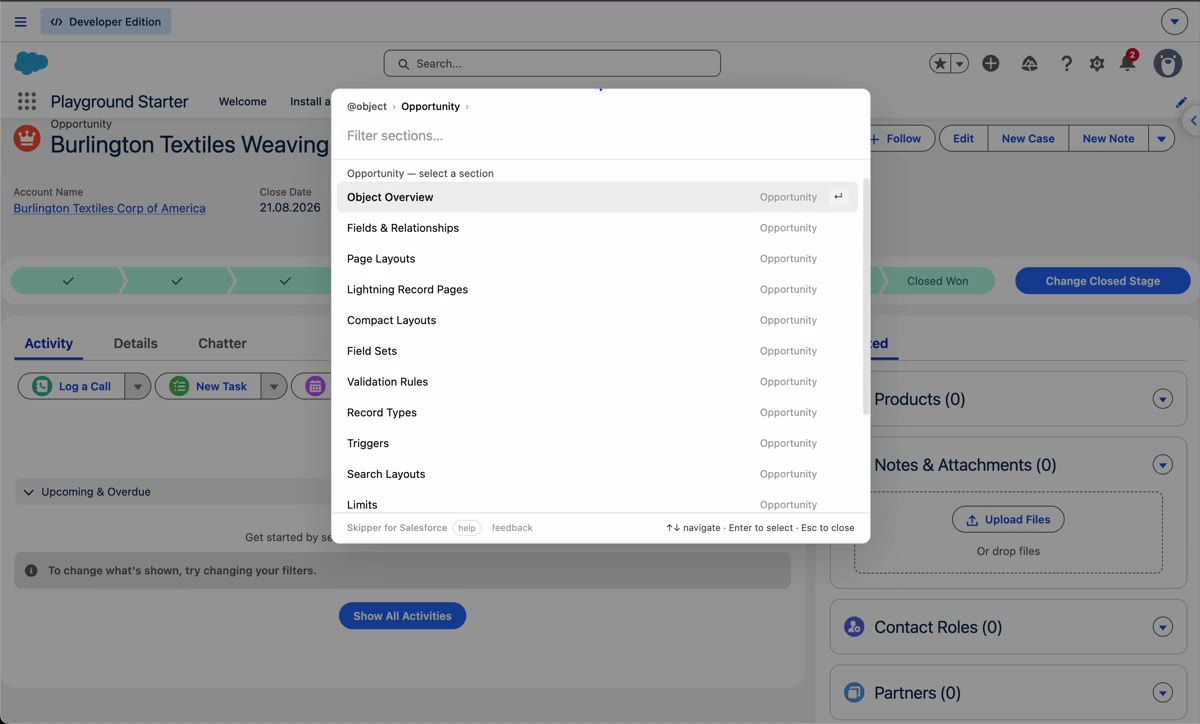This screenshot has width=1200, height=724.
Task: Click the Closed Won stage
Action: click(x=937, y=281)
